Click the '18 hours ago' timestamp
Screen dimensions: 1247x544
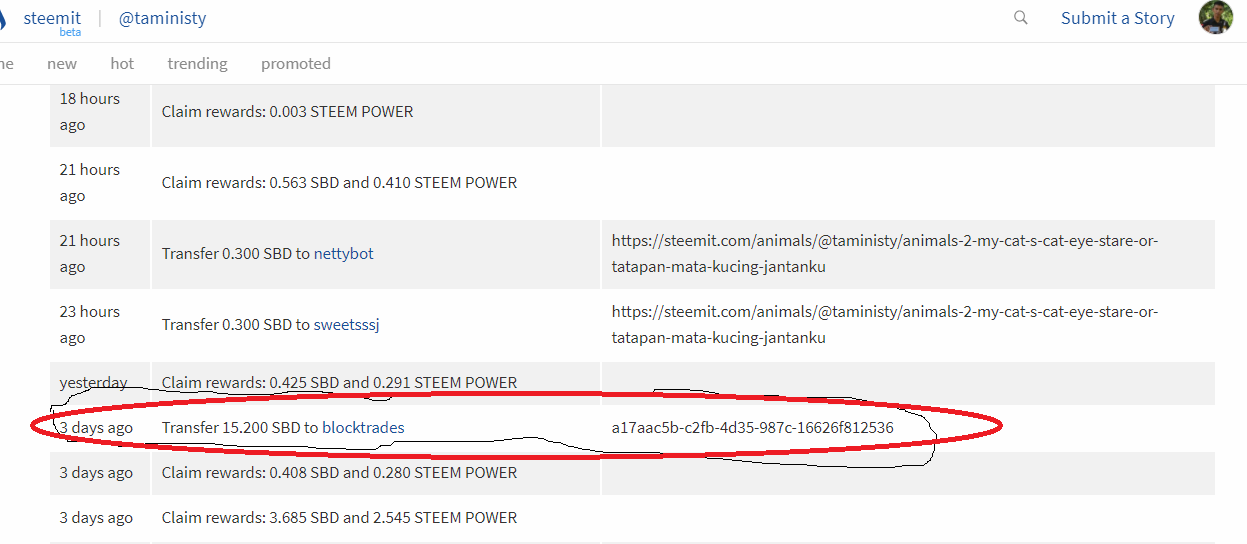(x=89, y=112)
